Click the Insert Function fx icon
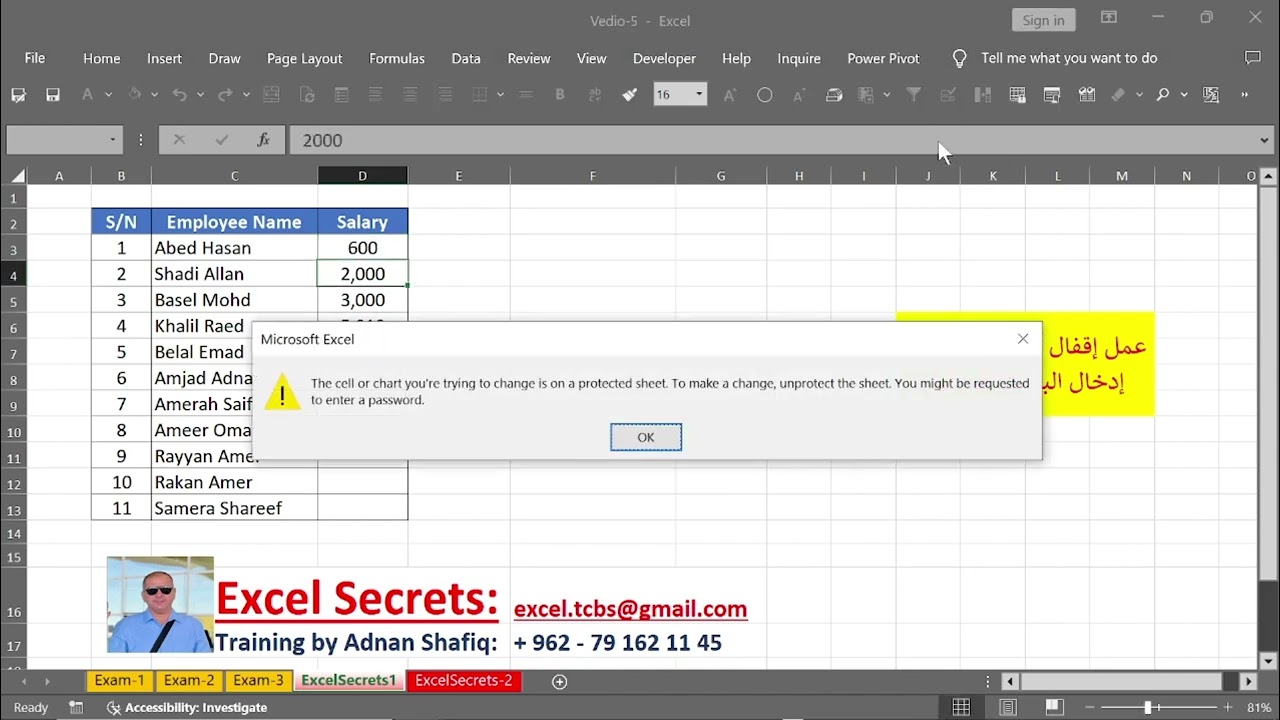 pos(263,140)
